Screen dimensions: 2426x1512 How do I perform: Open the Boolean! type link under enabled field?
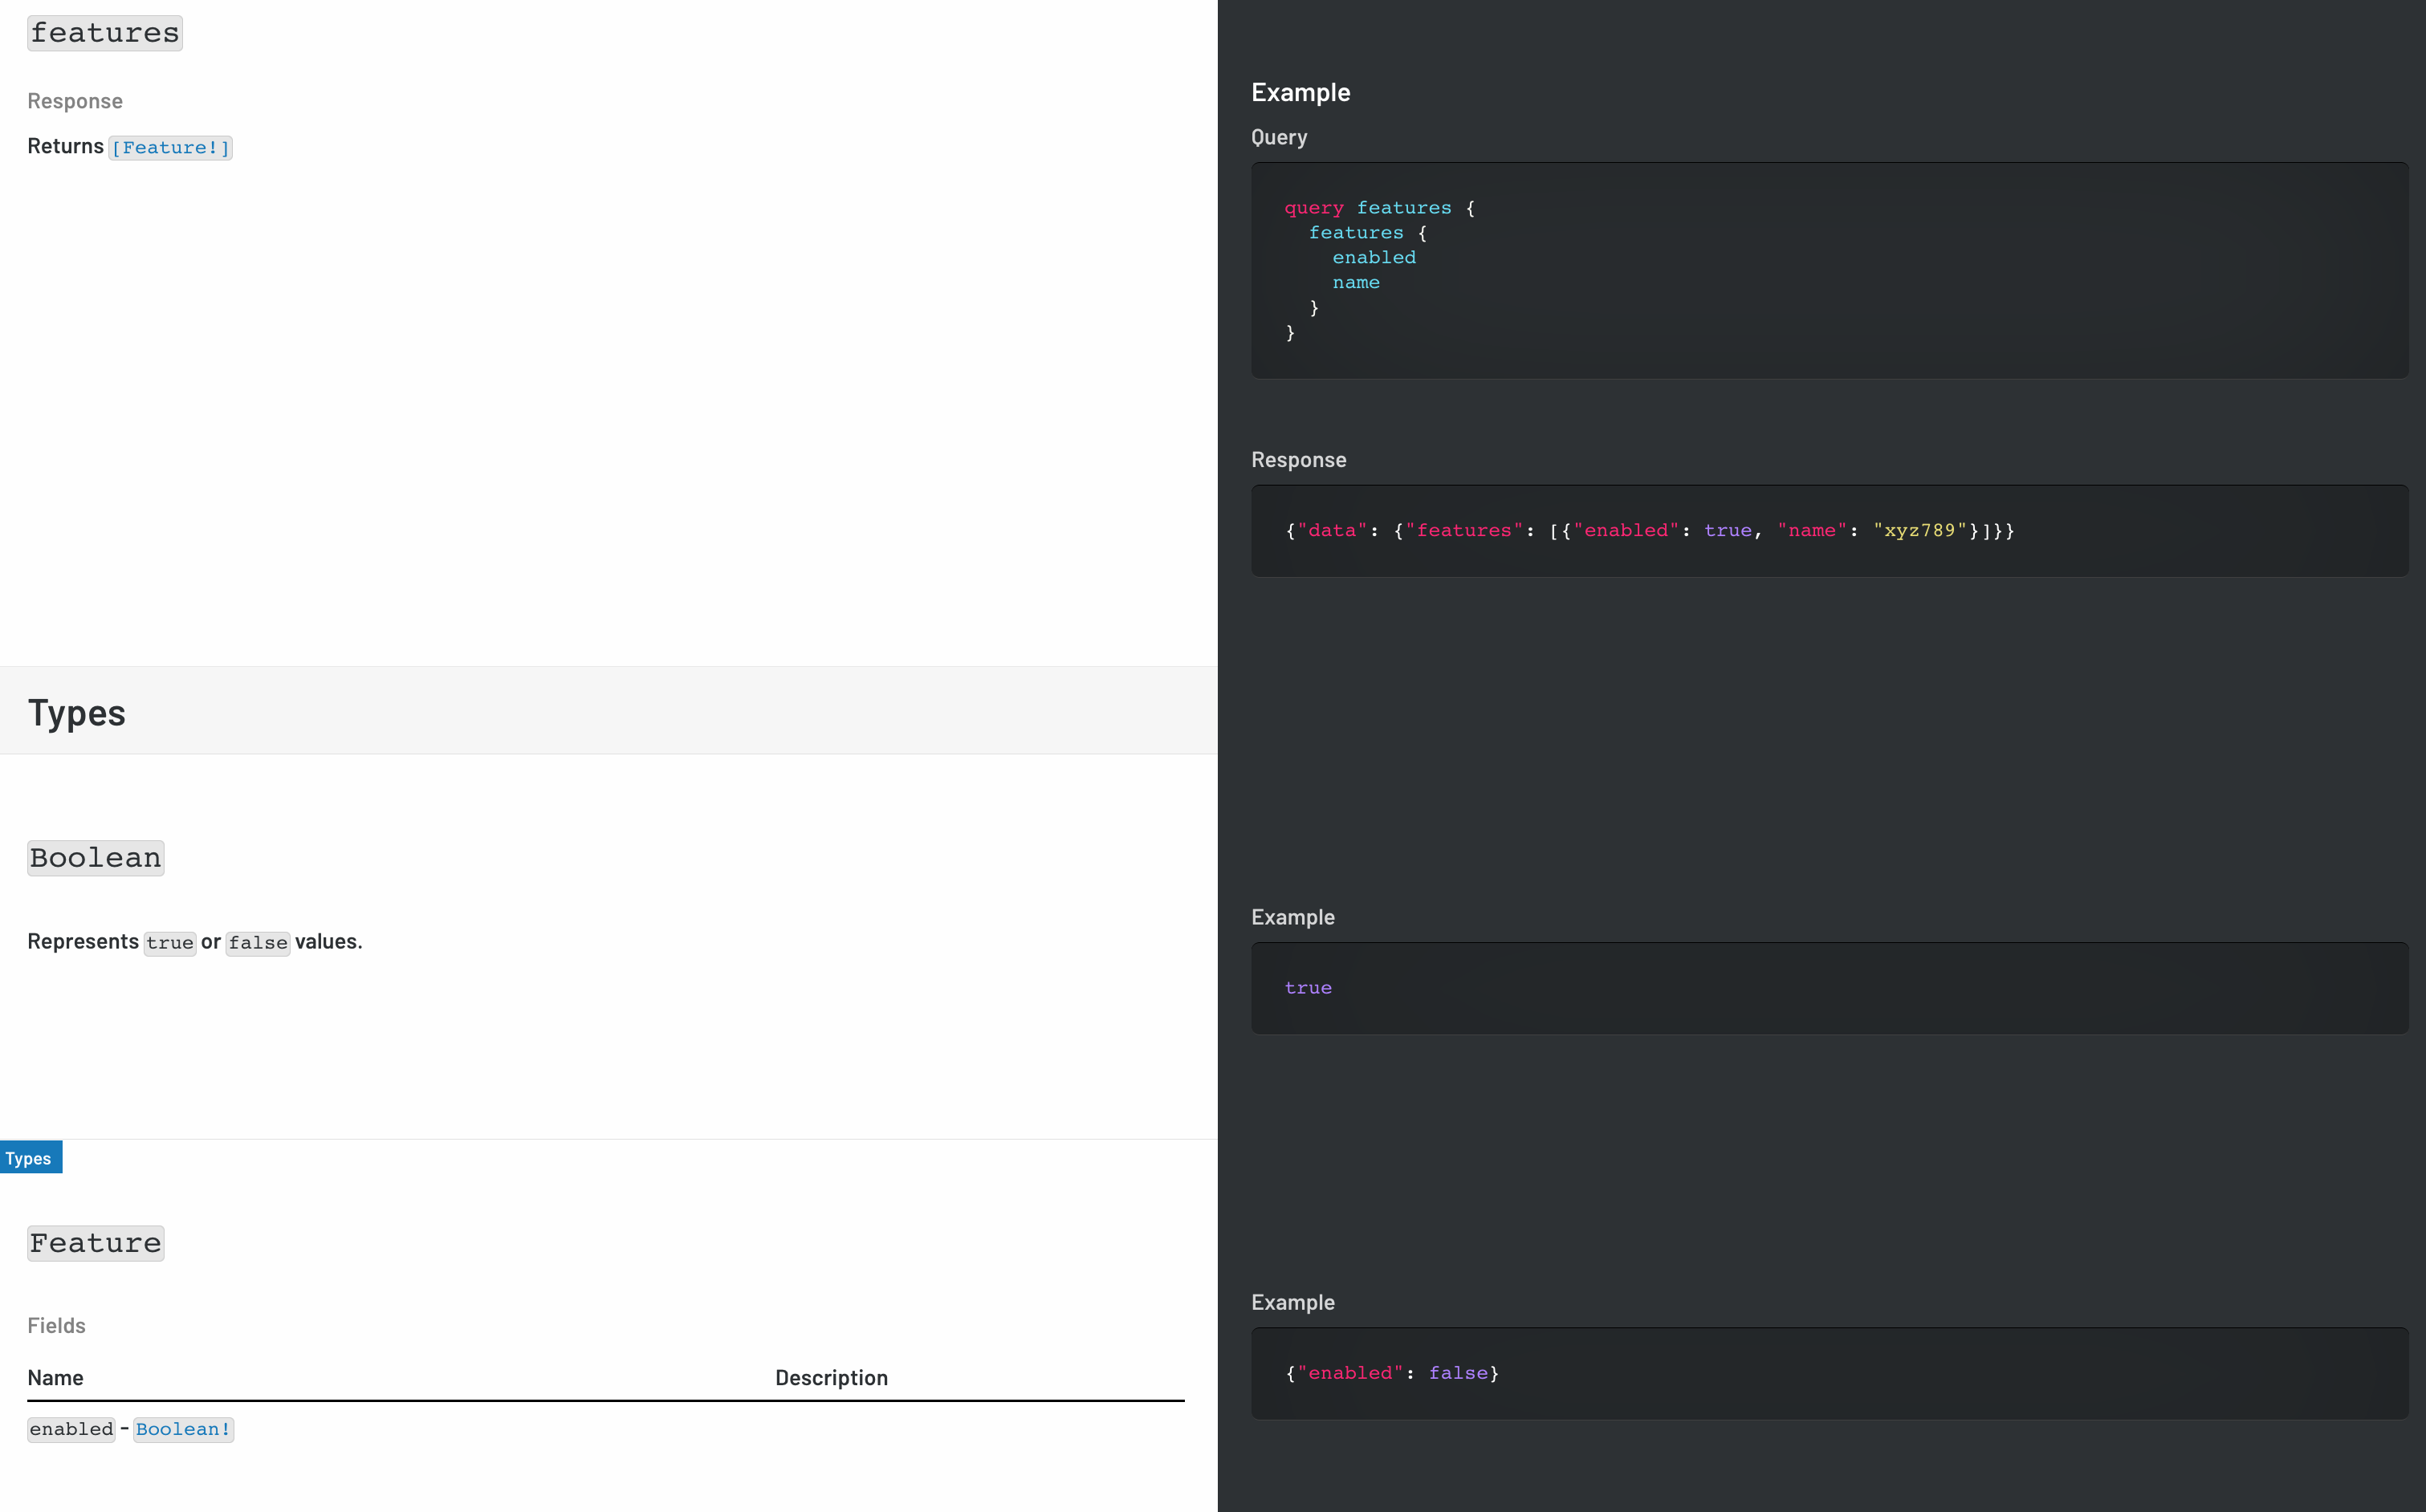coord(183,1429)
